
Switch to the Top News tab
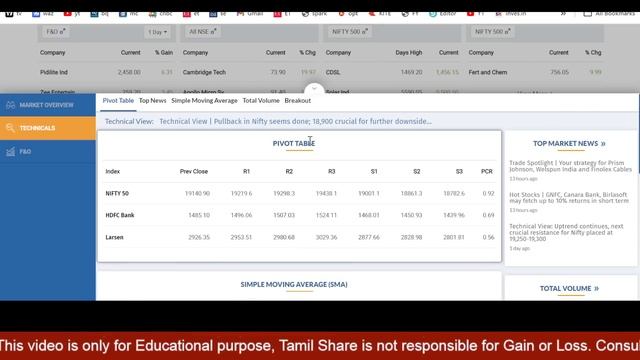point(153,101)
